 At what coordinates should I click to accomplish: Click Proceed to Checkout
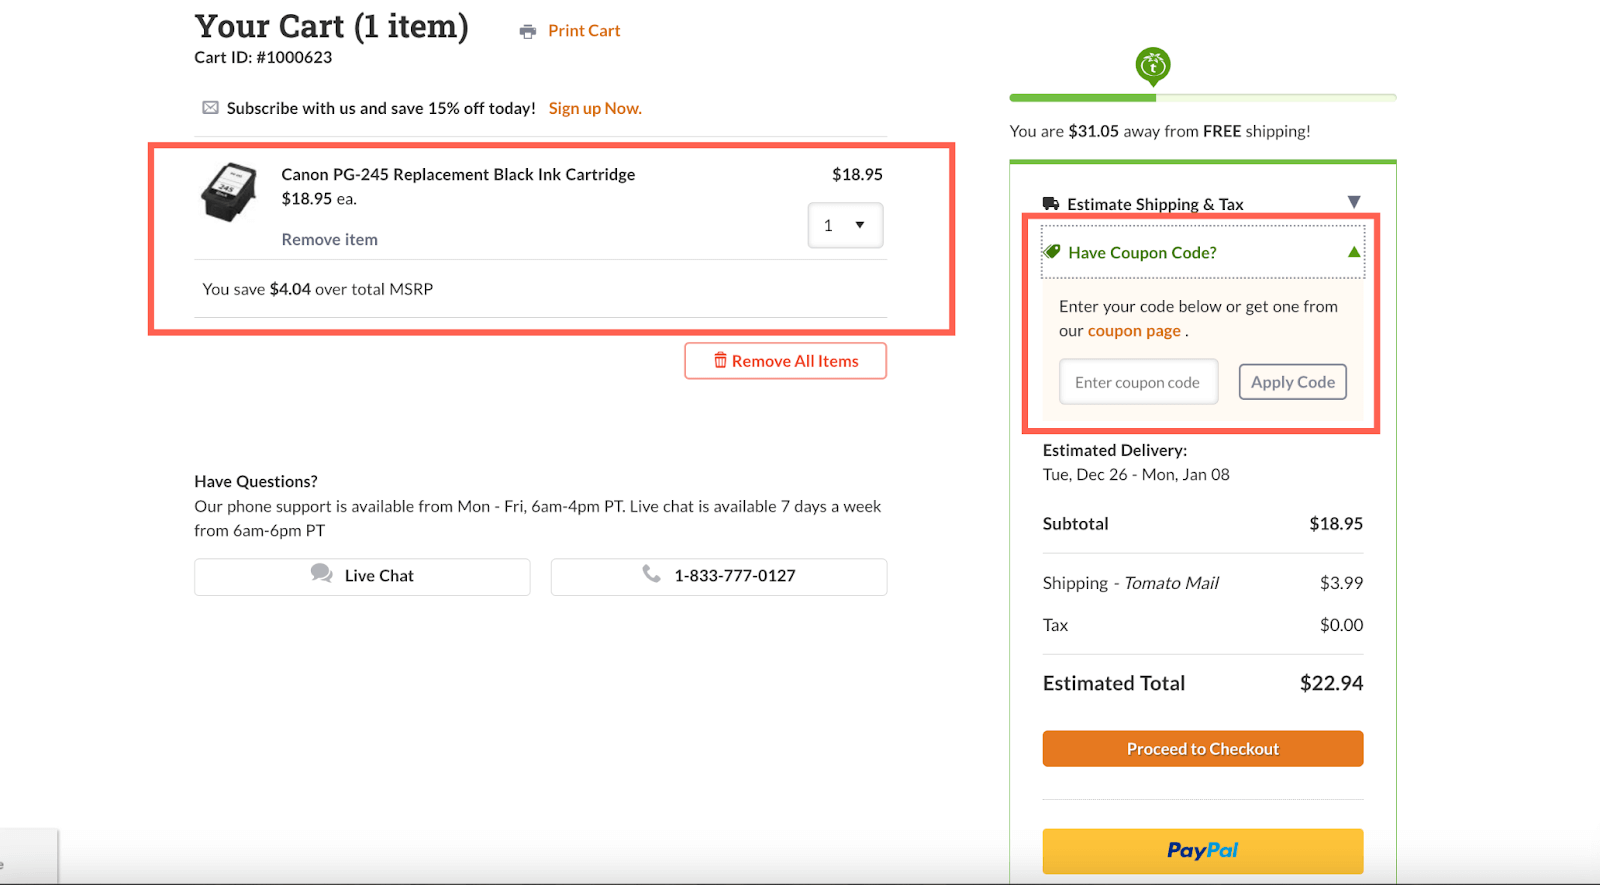pos(1202,748)
